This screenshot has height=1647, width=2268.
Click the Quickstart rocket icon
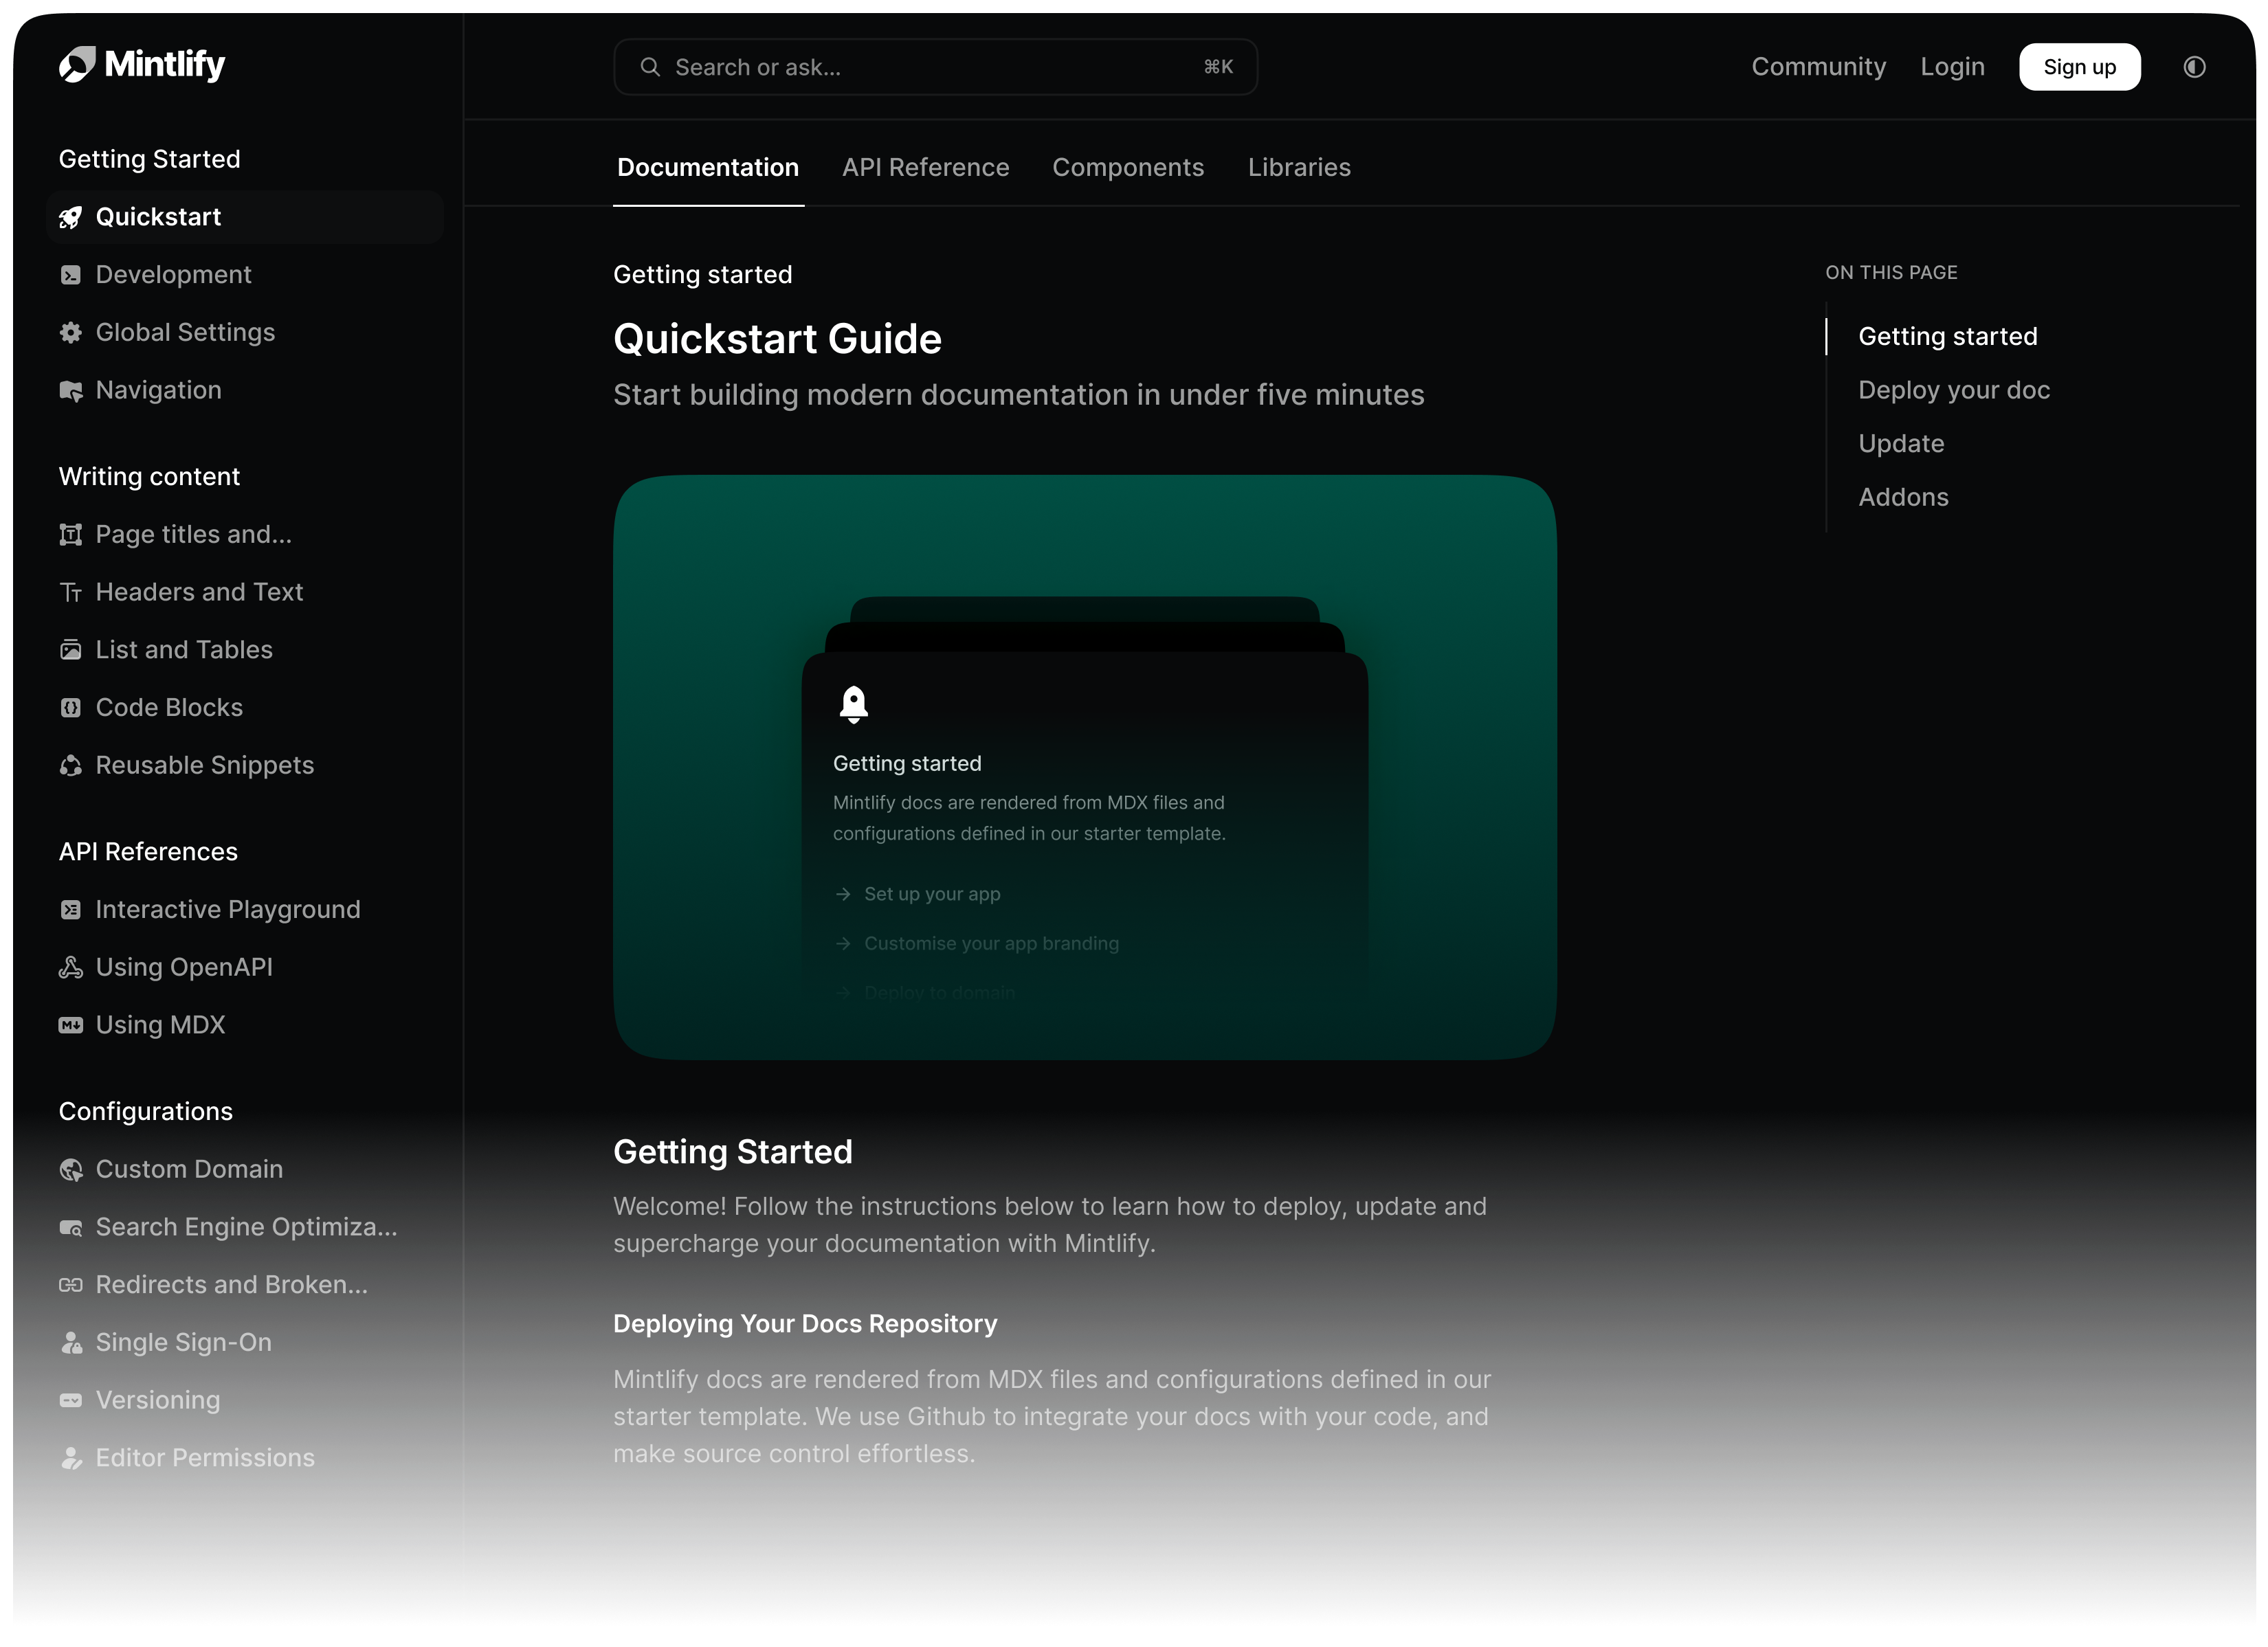[x=70, y=217]
